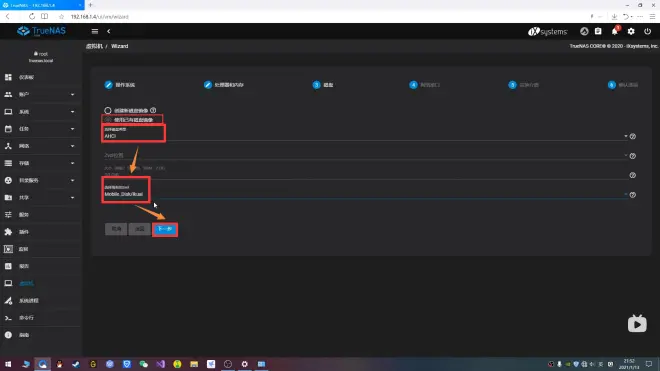Screen dimensions: 660x371
Task: Click the blue Next button
Action: coord(165,229)
